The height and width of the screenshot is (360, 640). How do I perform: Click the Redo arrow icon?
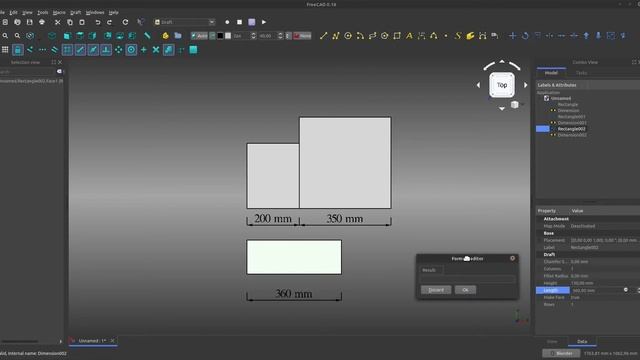(x=109, y=22)
